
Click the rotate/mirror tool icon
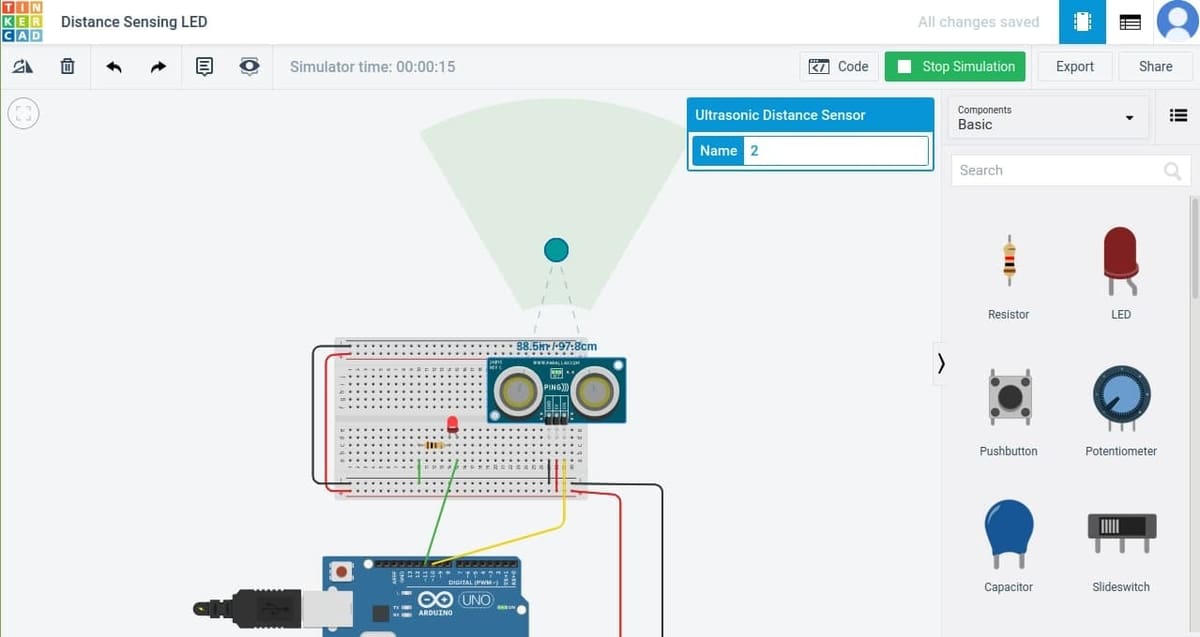pos(22,67)
